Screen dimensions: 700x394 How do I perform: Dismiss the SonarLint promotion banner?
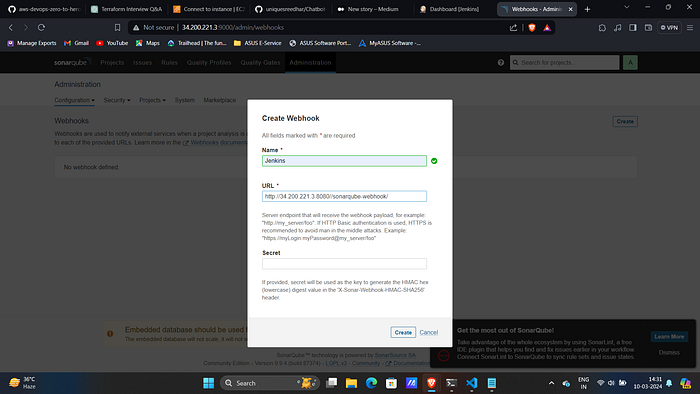[669, 353]
